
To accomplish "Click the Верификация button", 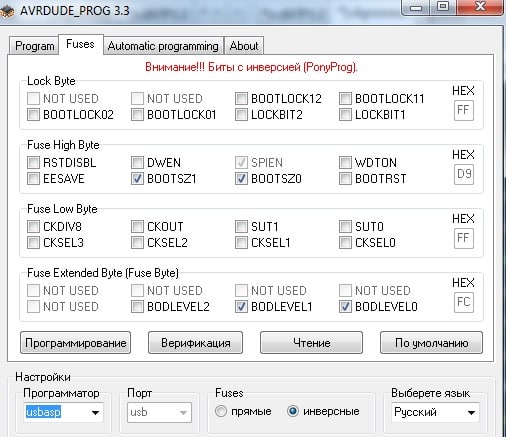I will coord(196,343).
